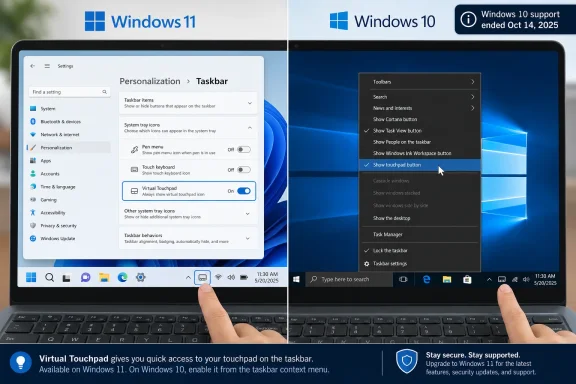Open Taskbar settings from context menu

[420, 263]
